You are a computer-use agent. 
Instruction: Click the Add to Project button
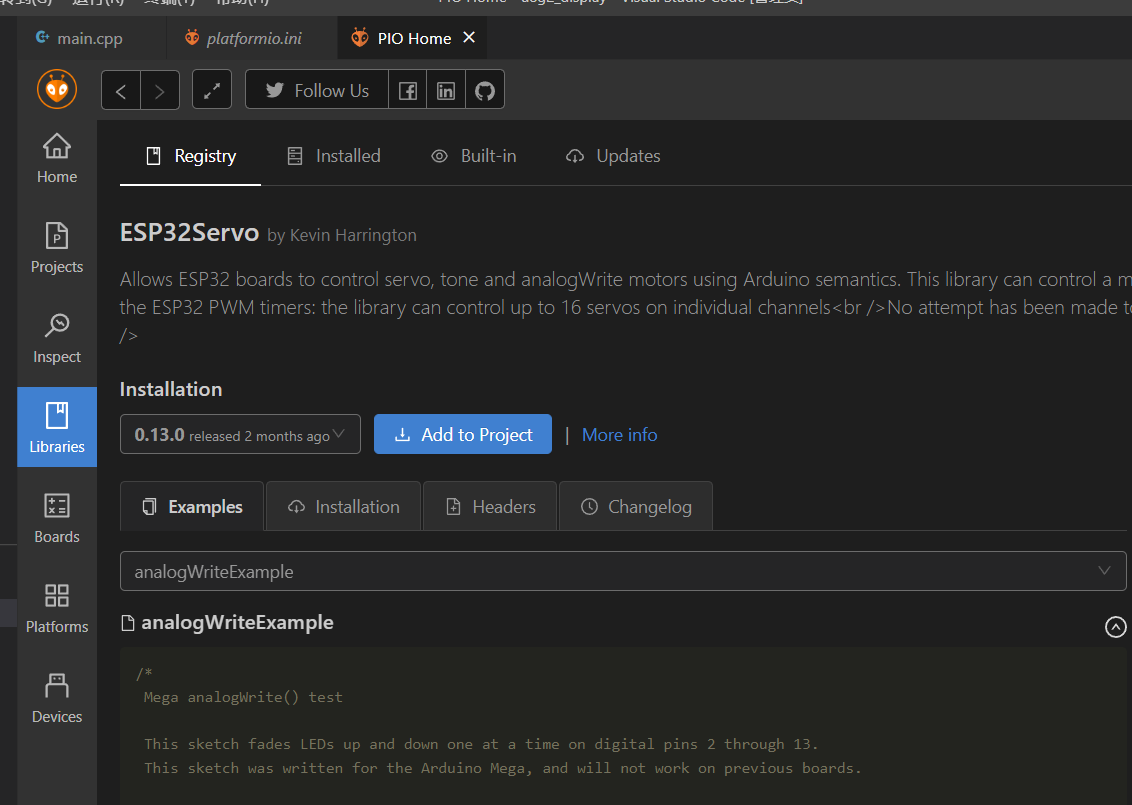[x=463, y=435]
